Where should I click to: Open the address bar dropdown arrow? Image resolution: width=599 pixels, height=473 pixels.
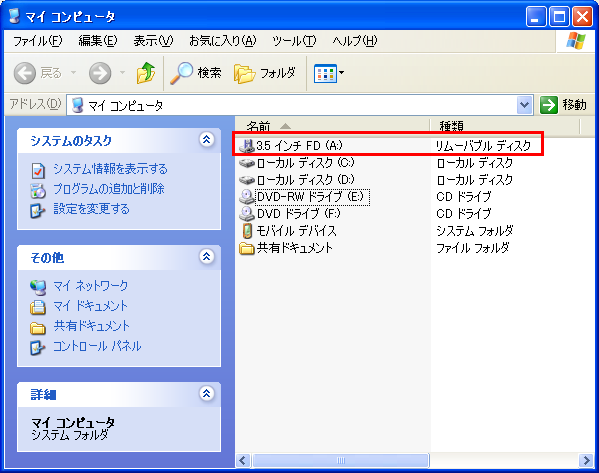(x=525, y=105)
